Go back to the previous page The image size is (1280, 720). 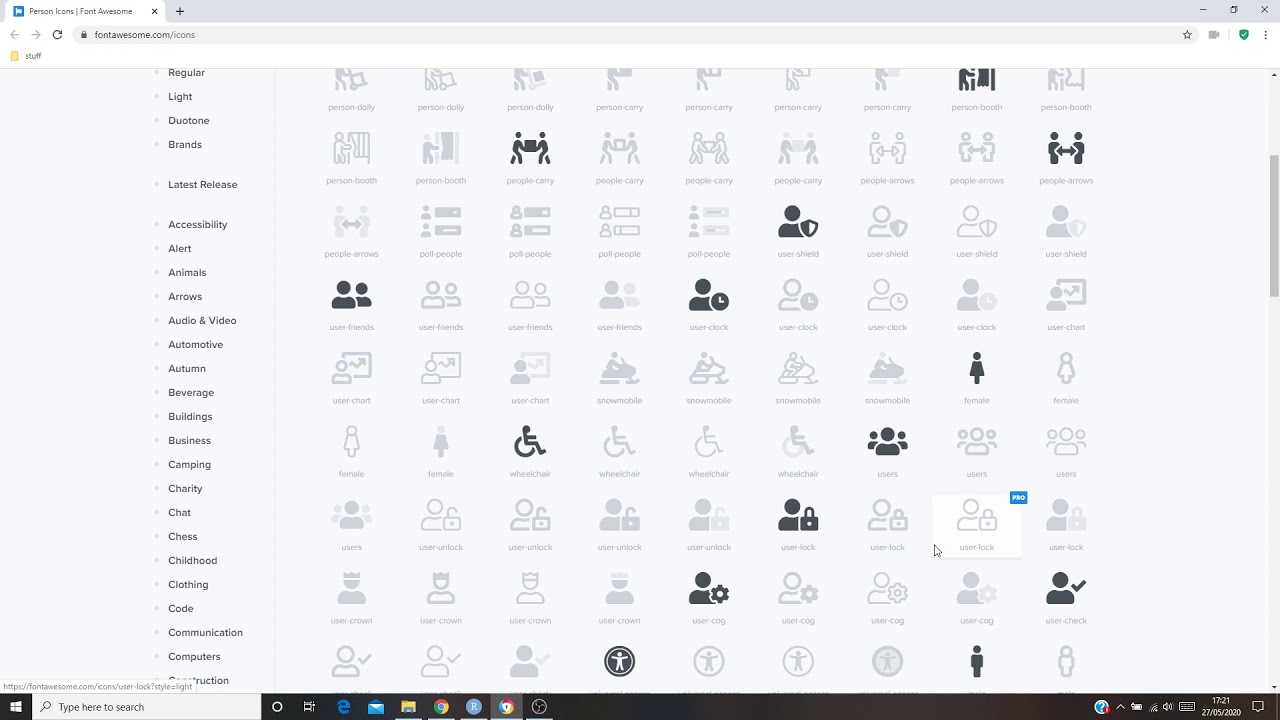point(14,34)
